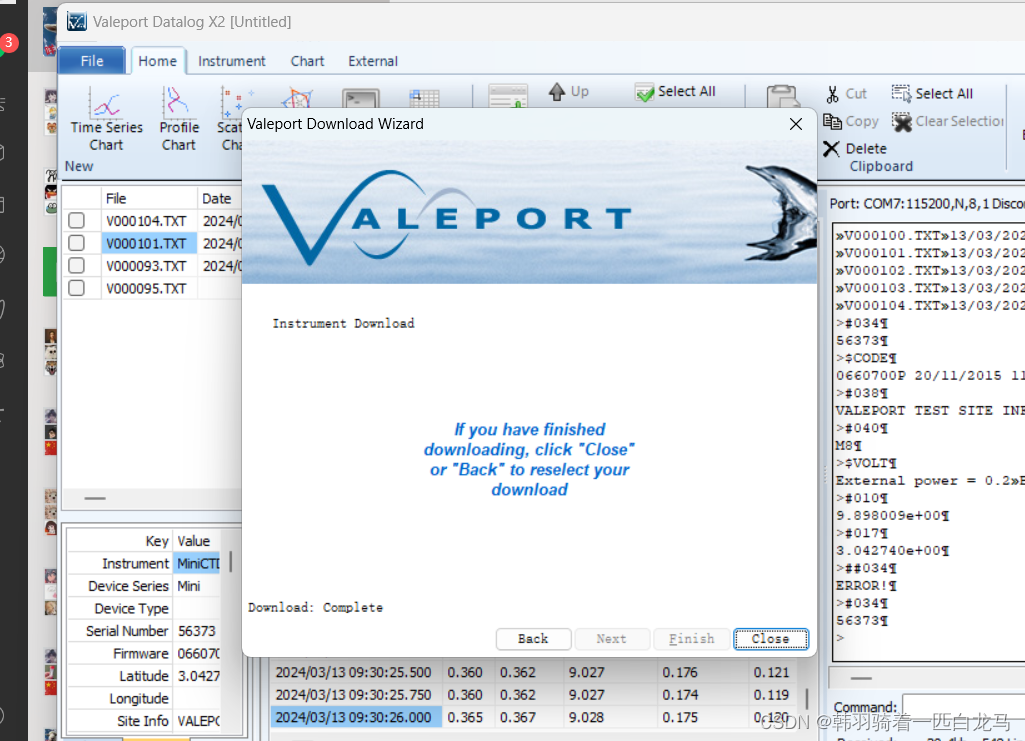Screen dimensions: 1025x741
Task: Create a new Profile Chart
Action: click(x=178, y=119)
